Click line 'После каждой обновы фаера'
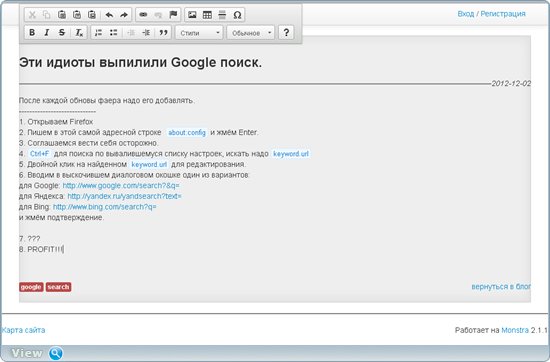550x362 pixels. pos(107,100)
